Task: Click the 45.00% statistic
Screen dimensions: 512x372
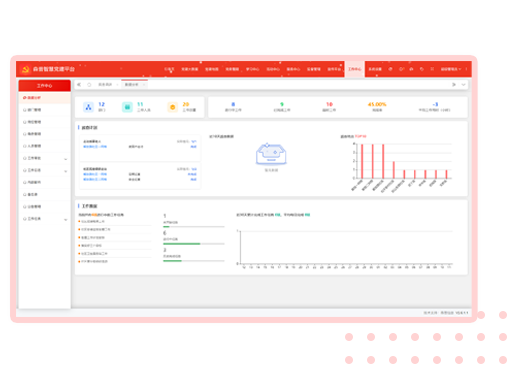Action: (377, 104)
